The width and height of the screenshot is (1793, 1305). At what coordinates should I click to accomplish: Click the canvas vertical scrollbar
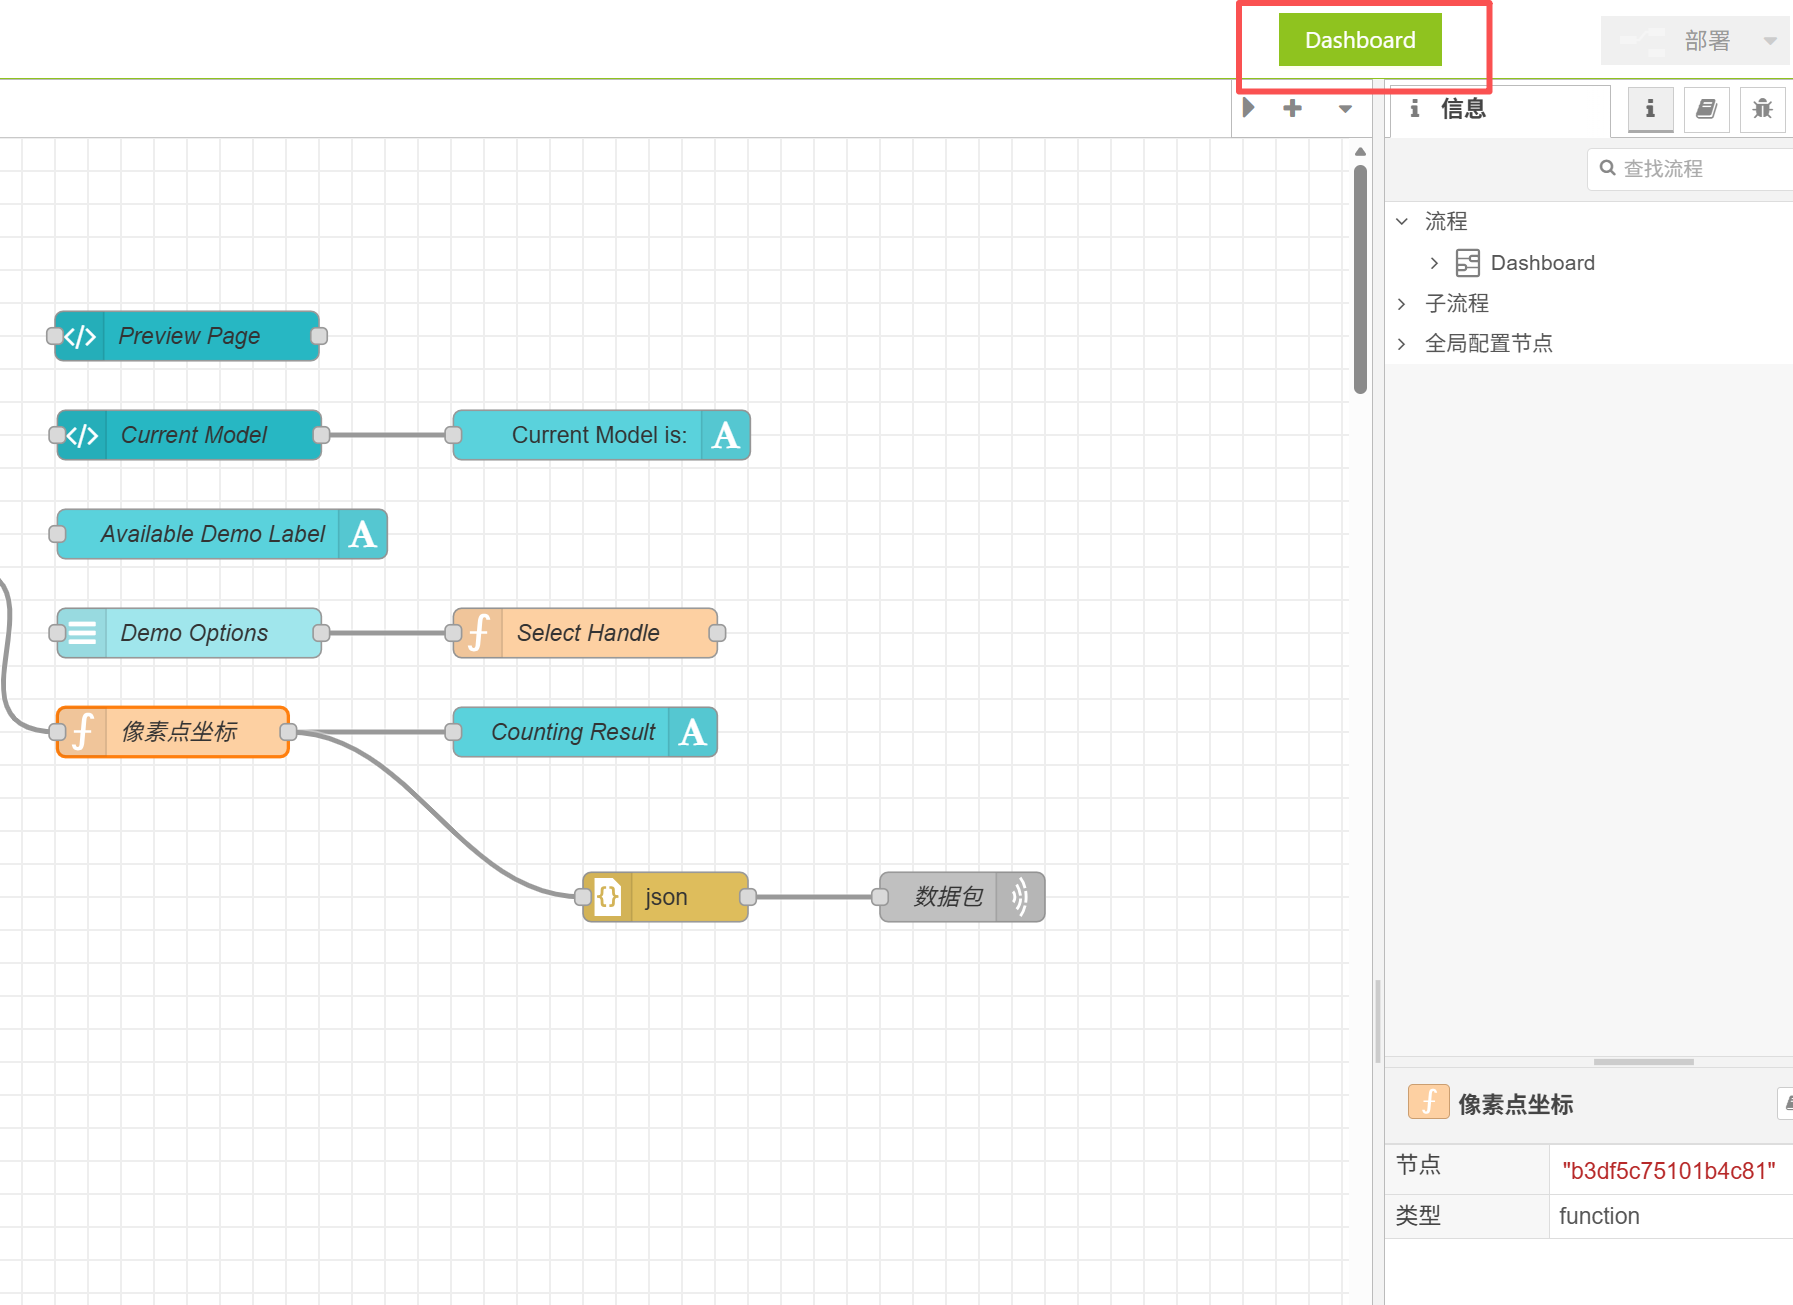click(x=1360, y=280)
